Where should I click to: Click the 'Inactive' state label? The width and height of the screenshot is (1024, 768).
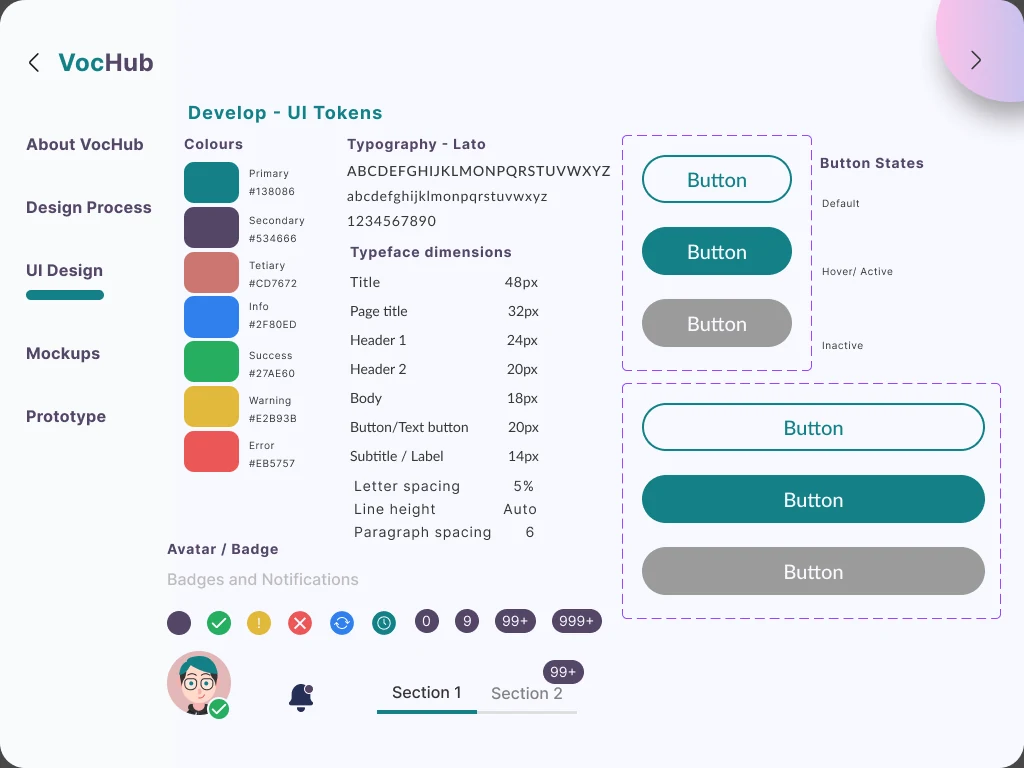842,345
